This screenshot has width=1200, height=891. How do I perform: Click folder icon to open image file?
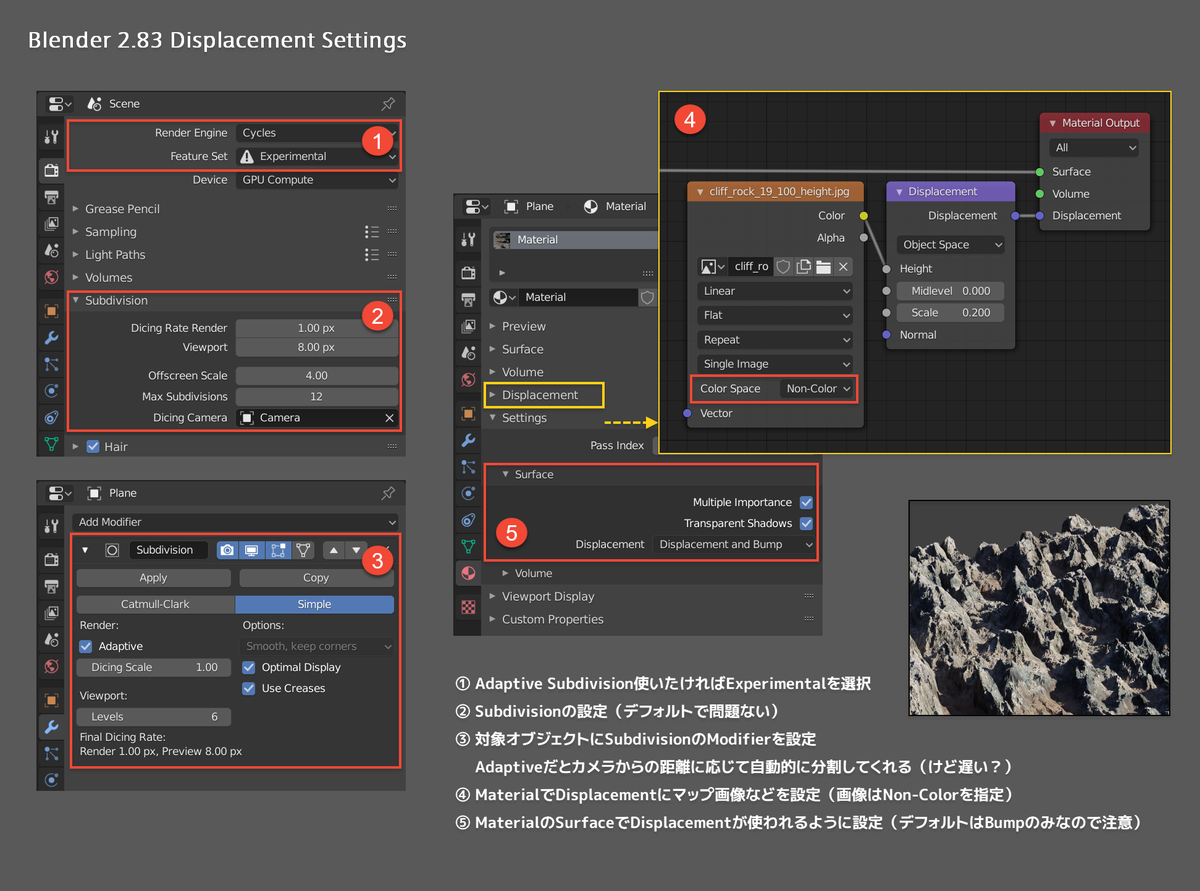823,266
